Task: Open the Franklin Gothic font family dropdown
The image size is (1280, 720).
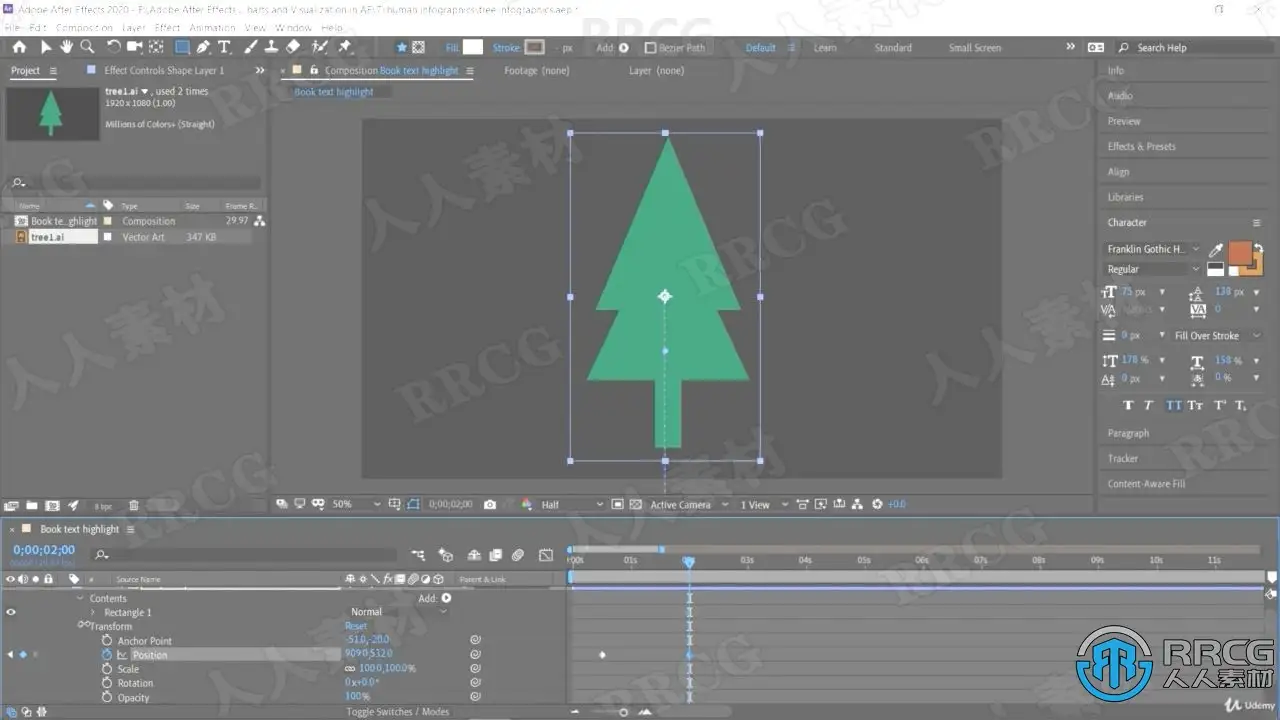Action: [1153, 249]
